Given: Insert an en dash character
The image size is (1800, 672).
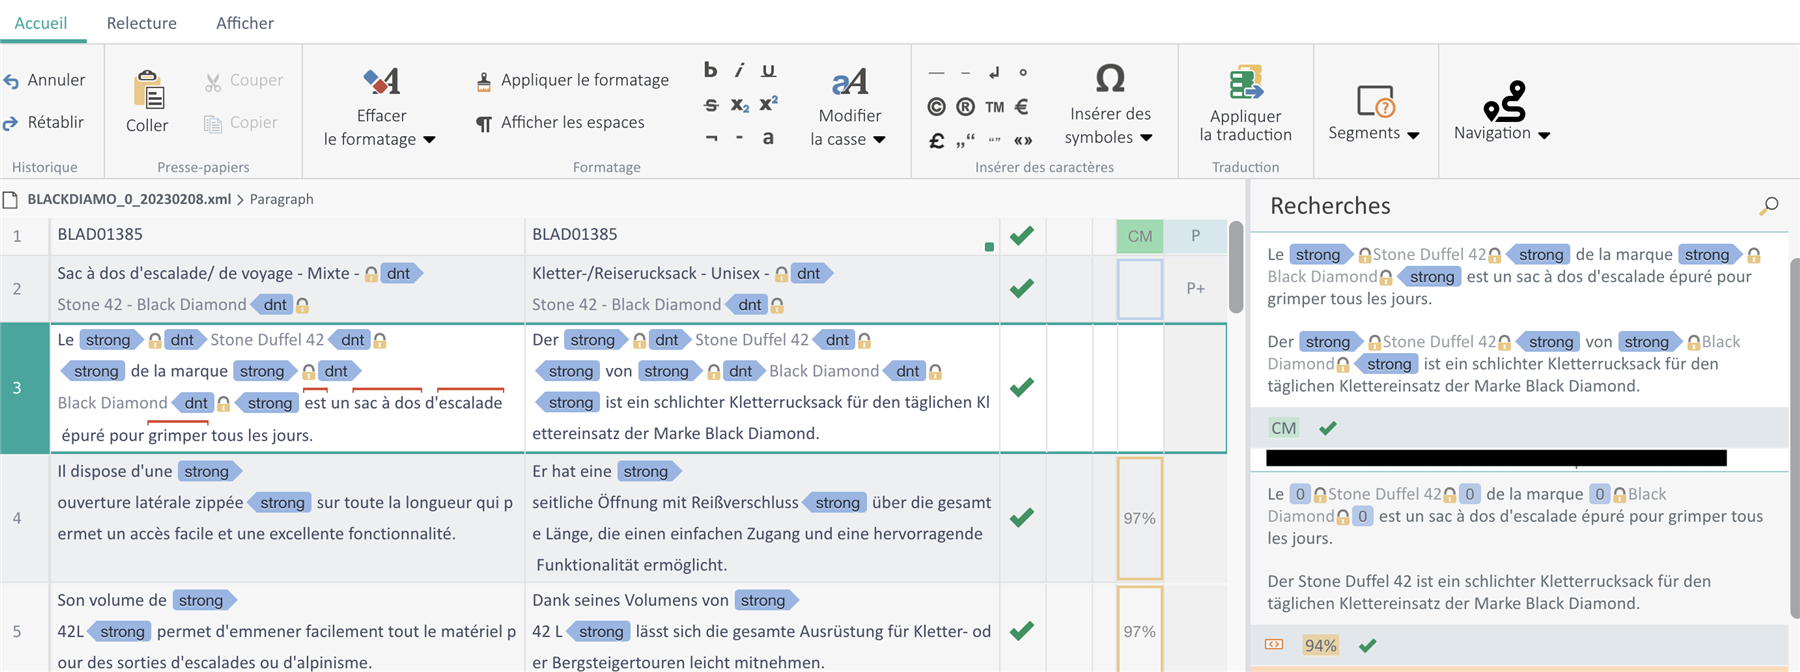Looking at the screenshot, I should point(965,73).
